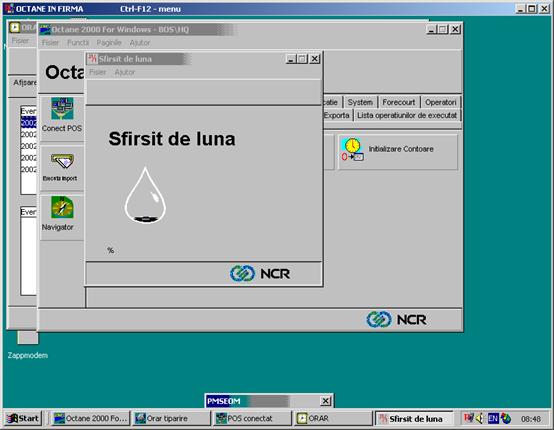
Task: Minimize the Sfirsit de luna window
Action: click(x=291, y=59)
